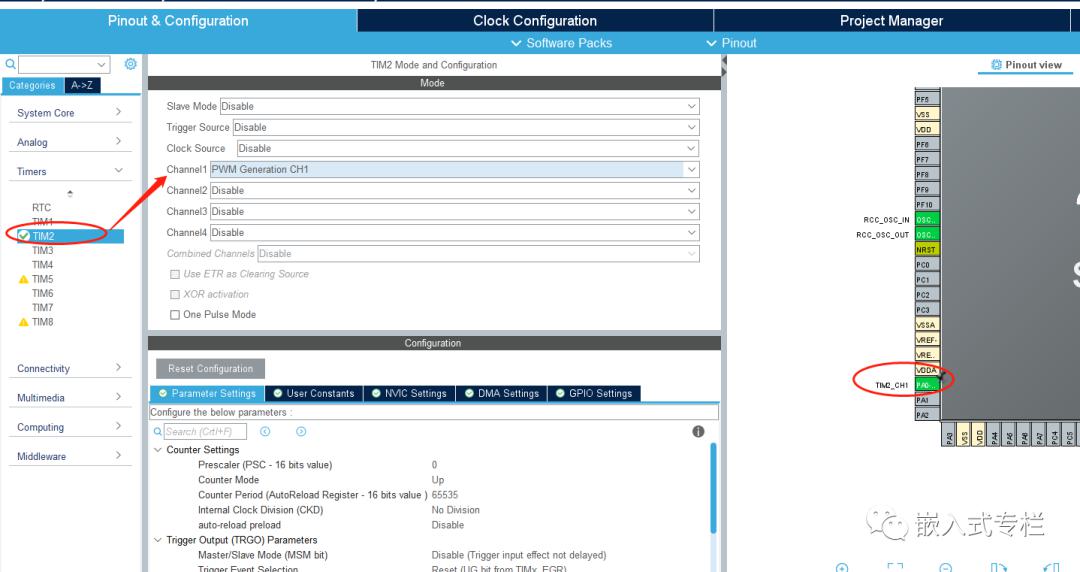The width and height of the screenshot is (1080, 572).
Task: Select the VDDA pin on chip
Action: pyautogui.click(x=926, y=370)
